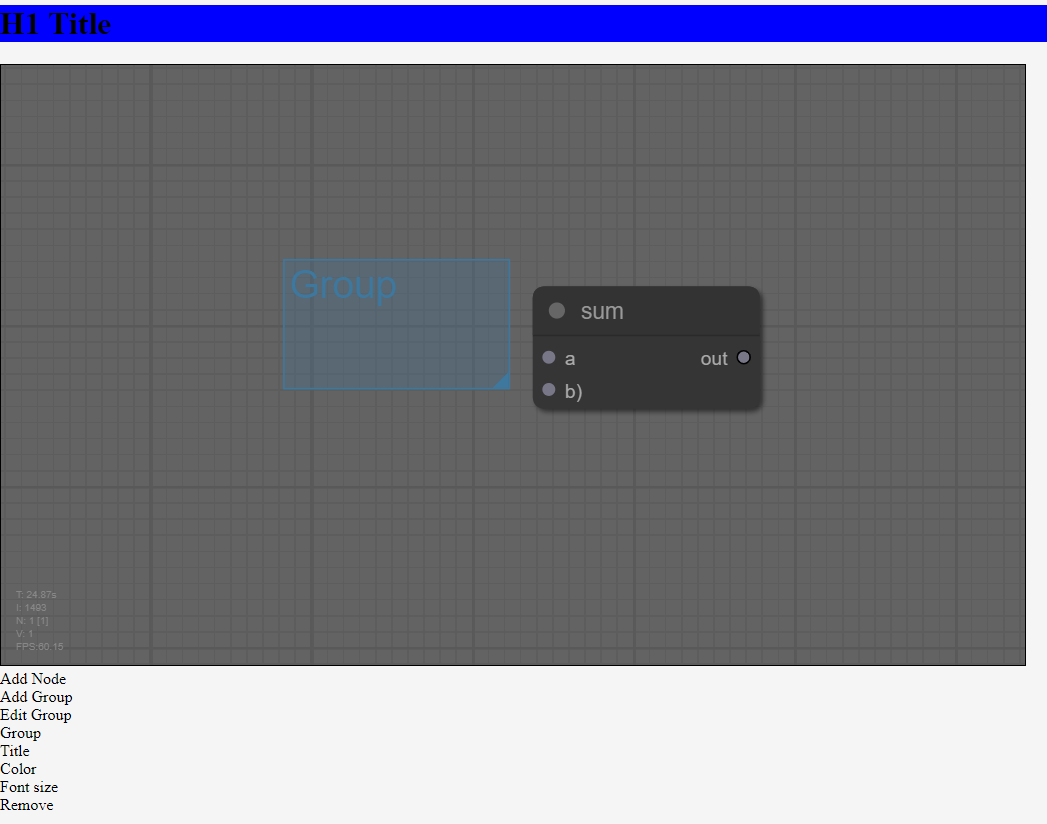1047x824 pixels.
Task: Click the "T: 24.87s" timer readout
Action: [x=35, y=594]
